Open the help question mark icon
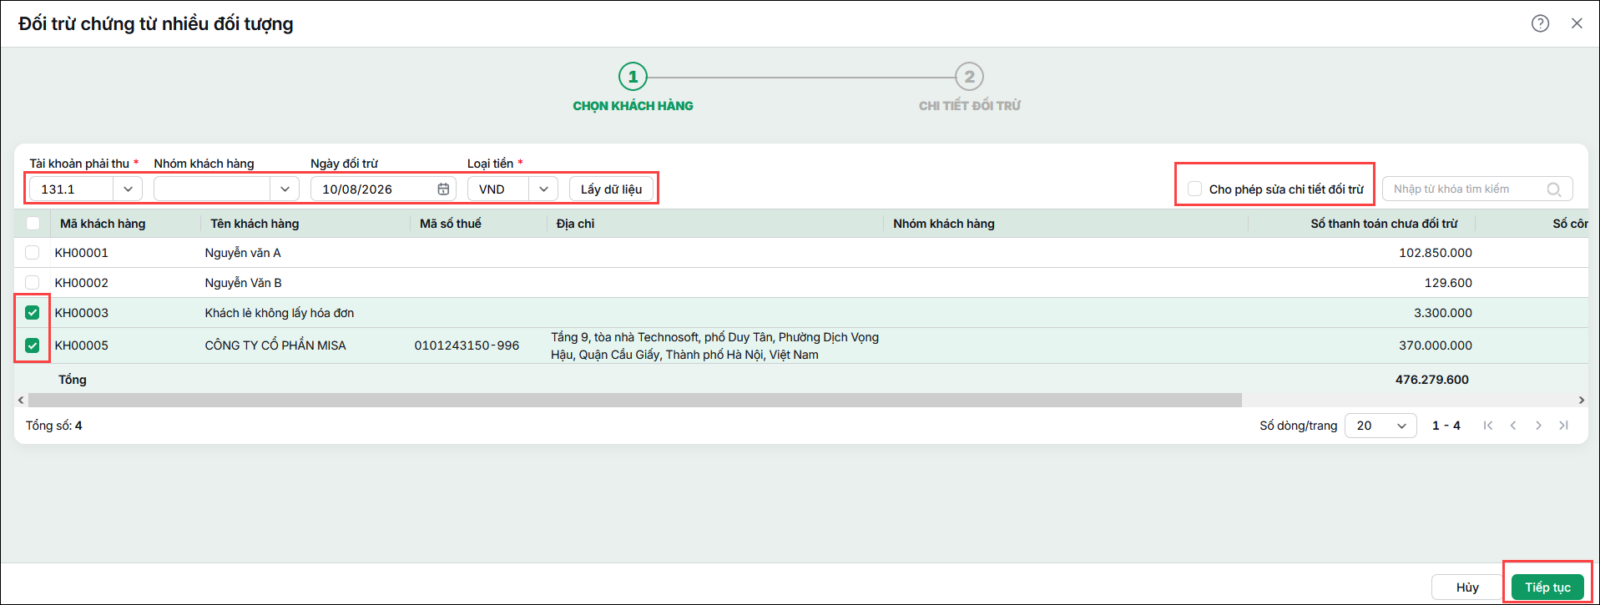The height and width of the screenshot is (605, 1600). tap(1540, 23)
